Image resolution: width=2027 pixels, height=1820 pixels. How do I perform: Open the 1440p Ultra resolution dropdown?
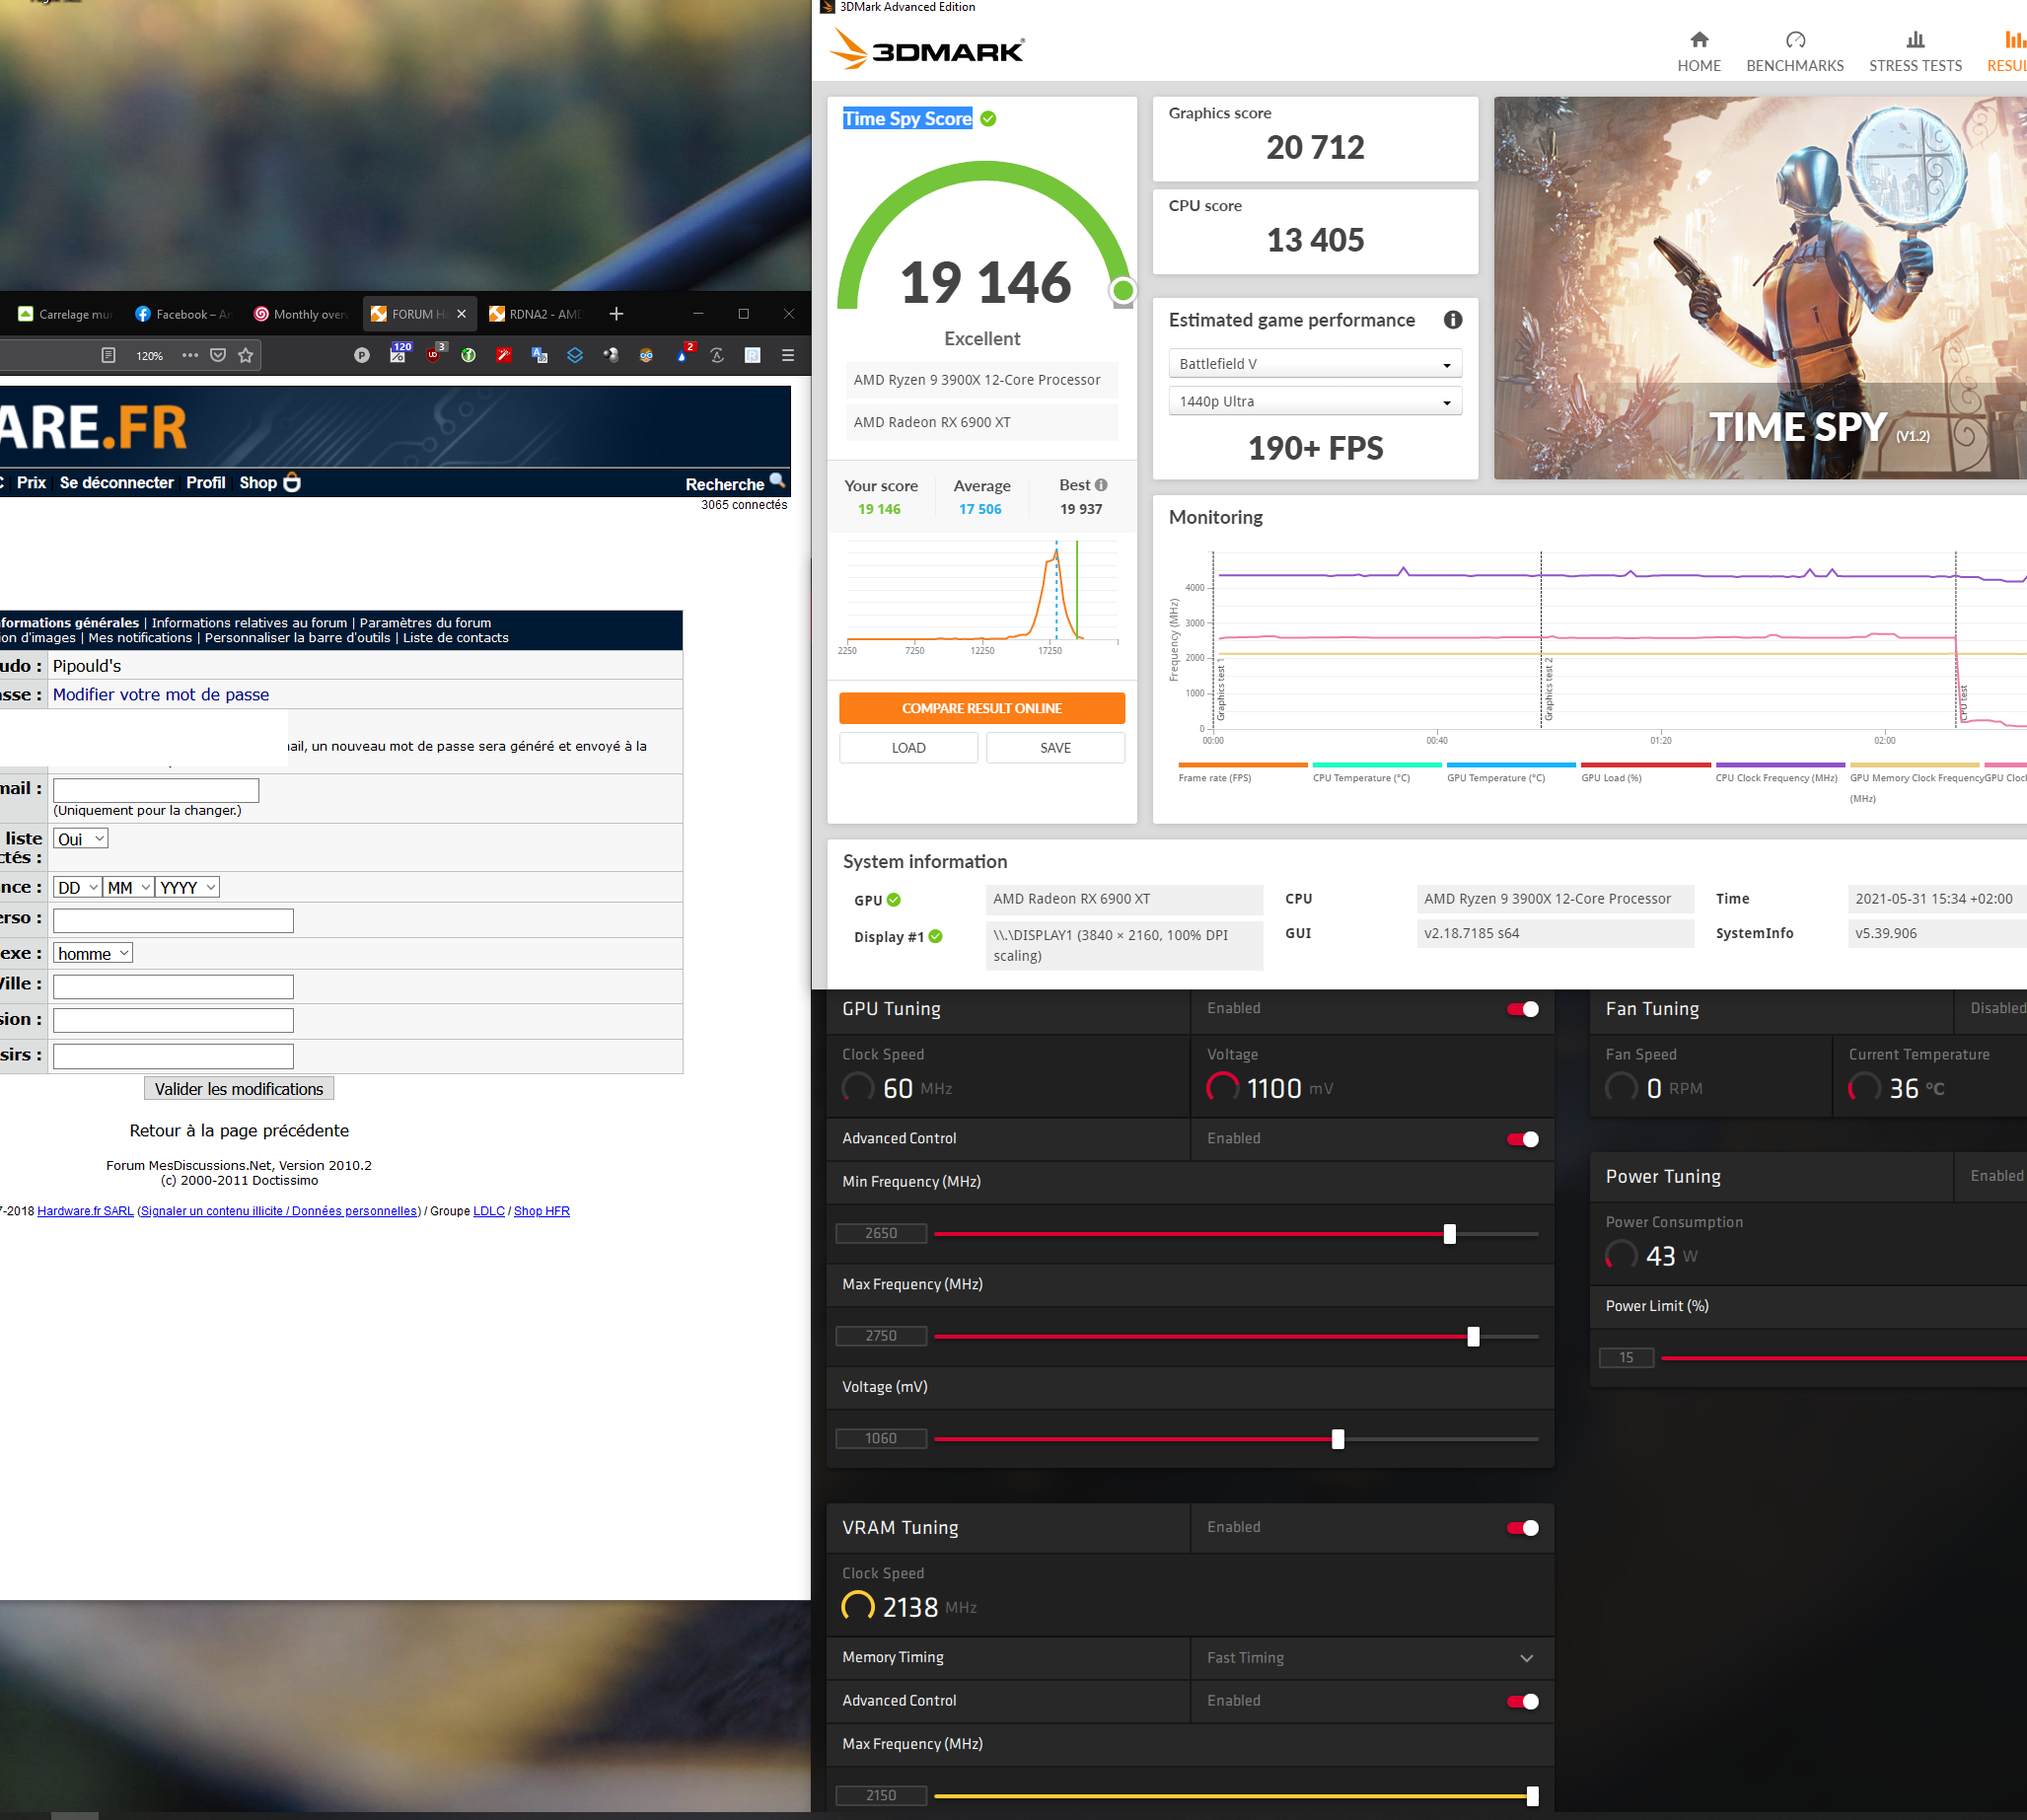pos(1315,401)
